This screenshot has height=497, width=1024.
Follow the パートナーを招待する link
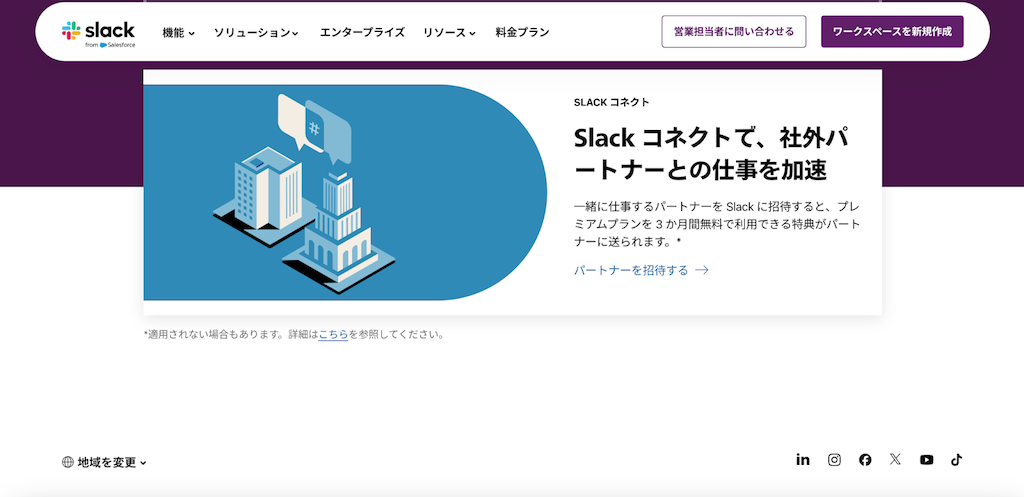641,270
